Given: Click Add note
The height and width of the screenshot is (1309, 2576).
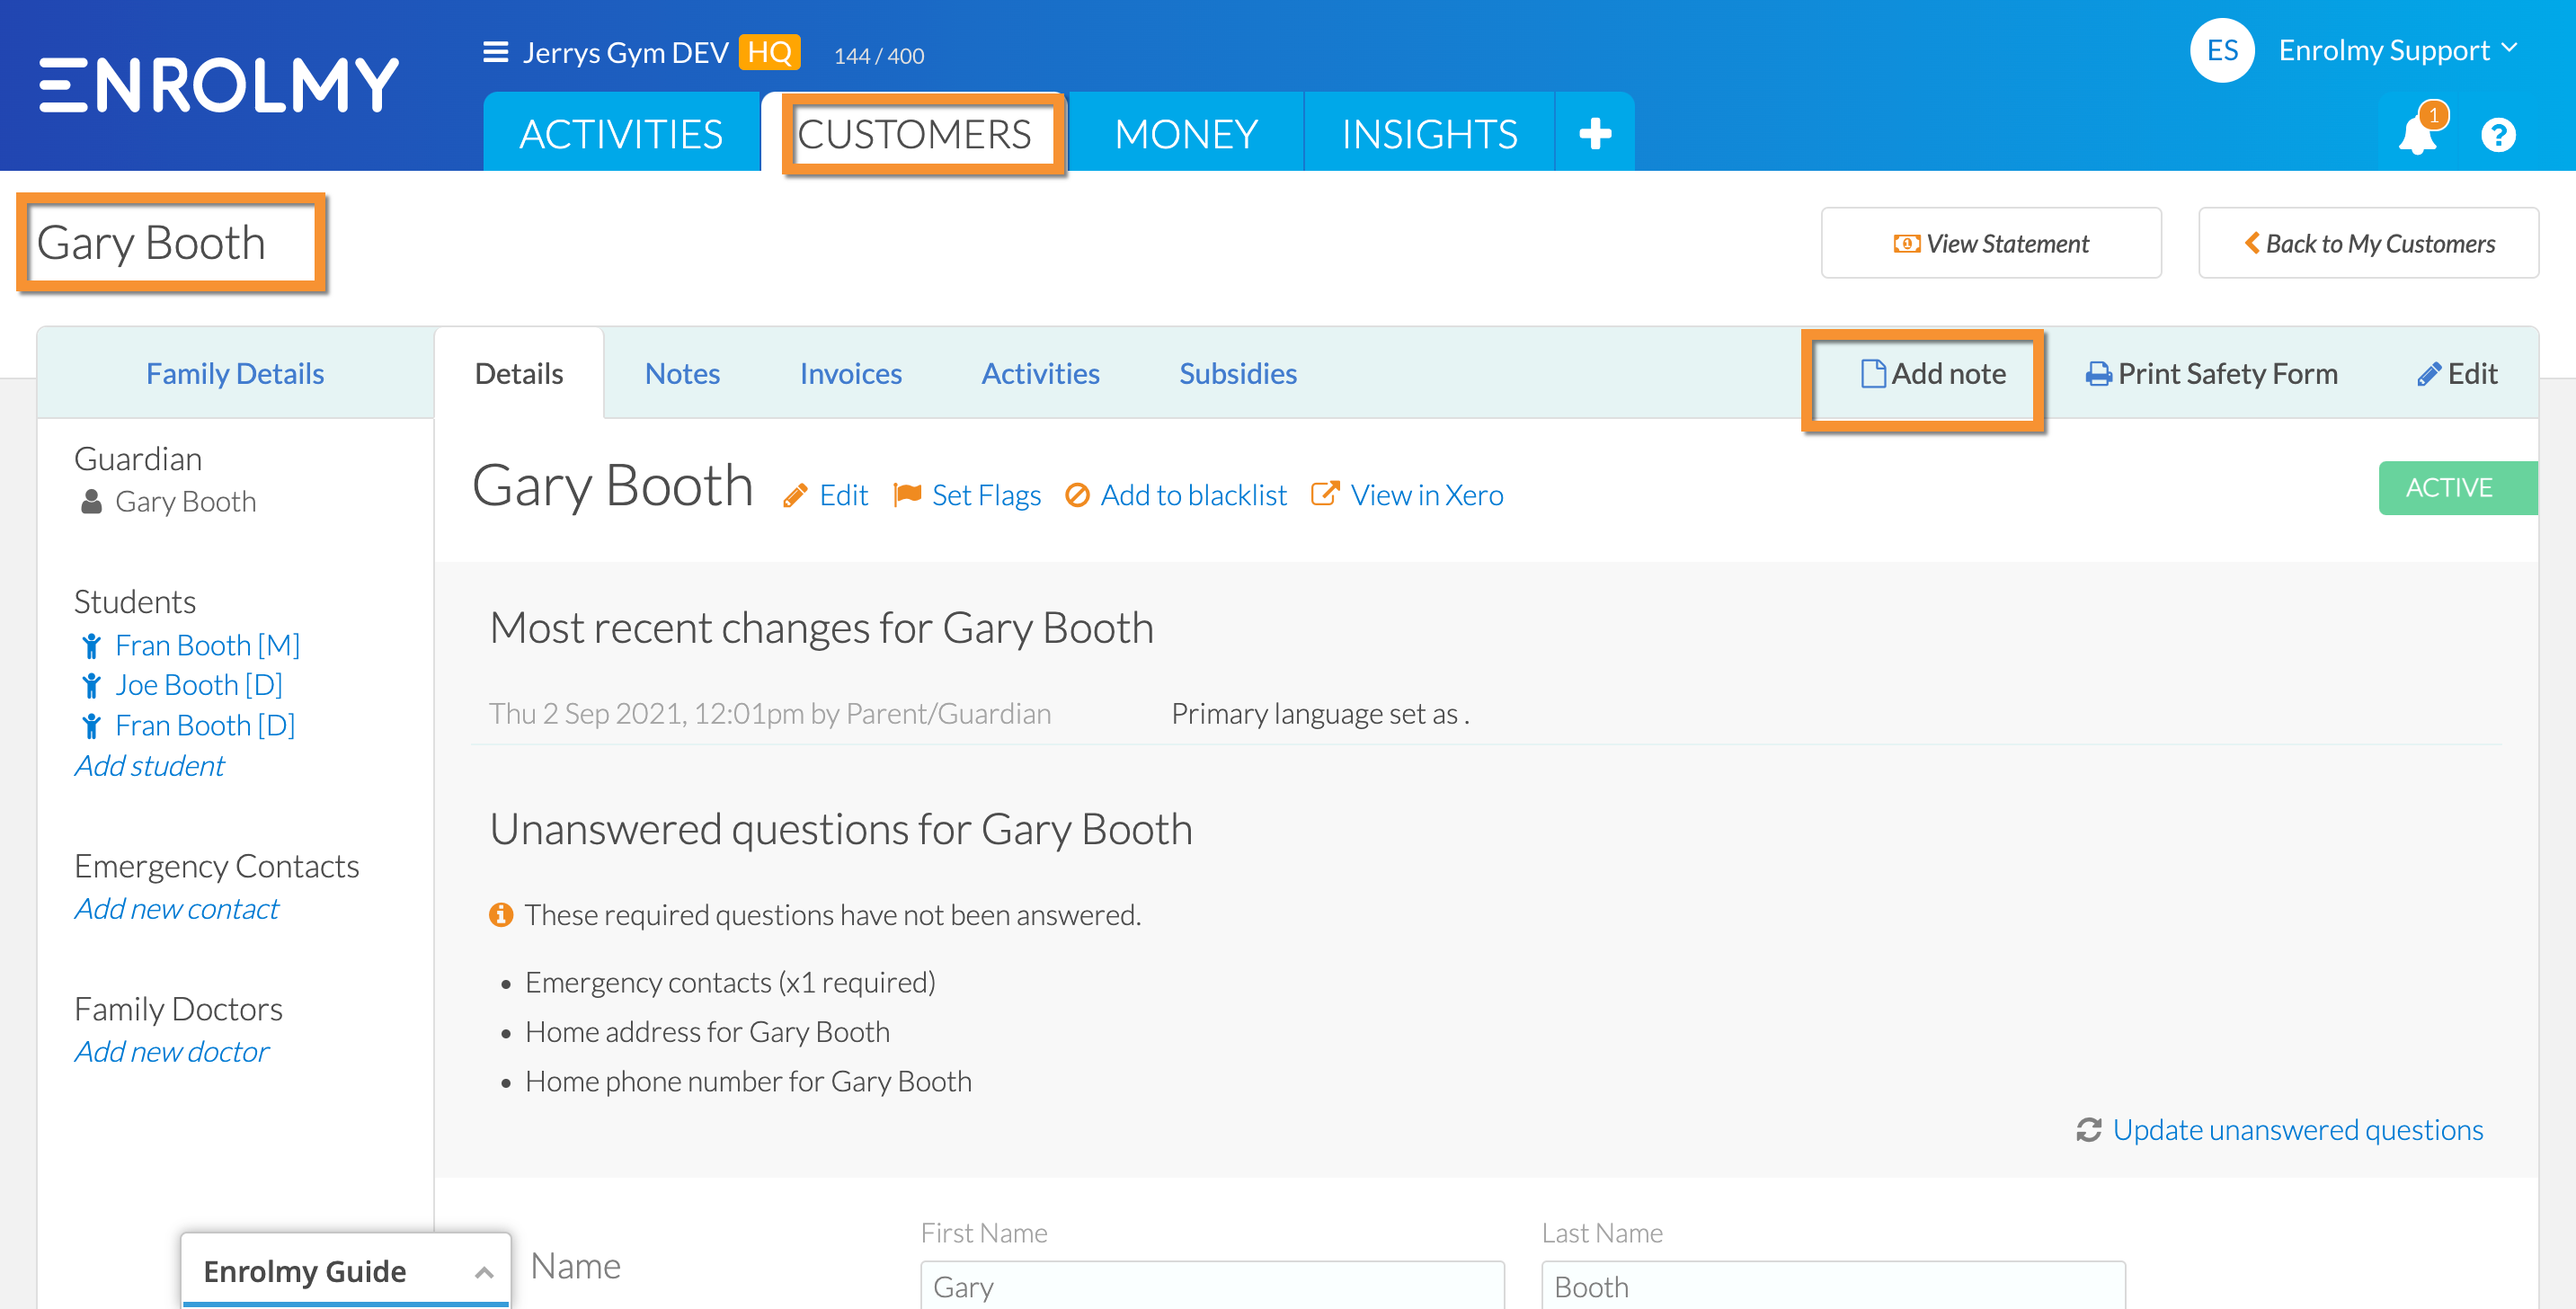Looking at the screenshot, I should (1932, 373).
